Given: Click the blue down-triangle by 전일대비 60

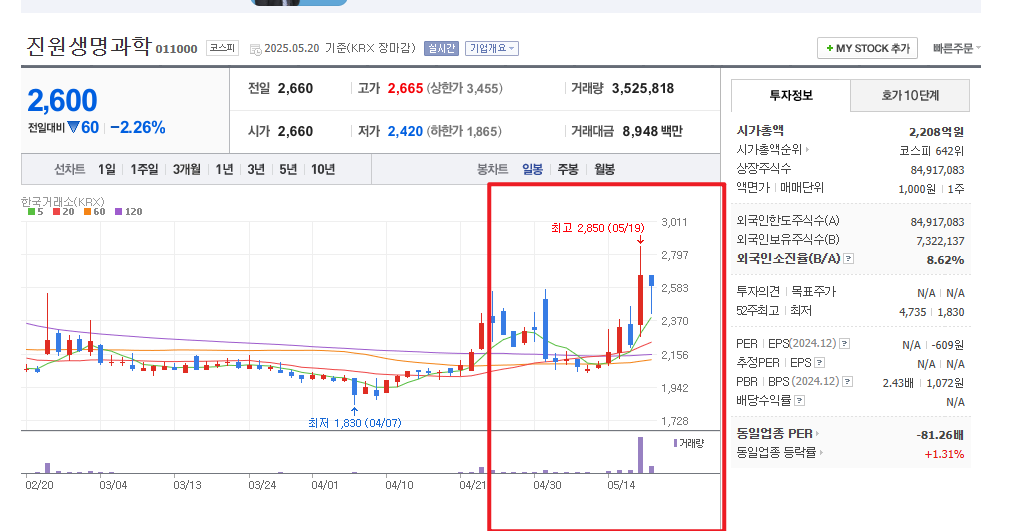Looking at the screenshot, I should click(73, 127).
